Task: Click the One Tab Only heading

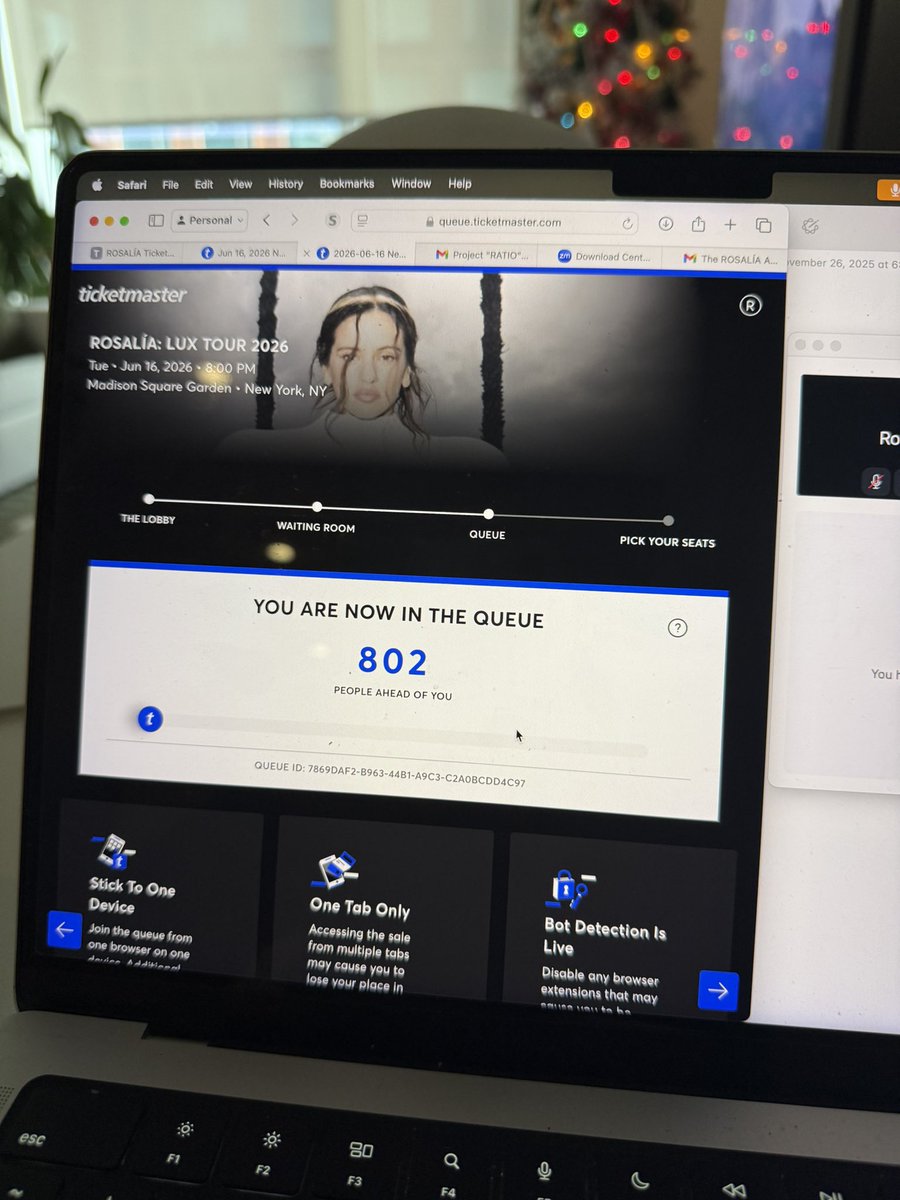Action: [x=359, y=908]
